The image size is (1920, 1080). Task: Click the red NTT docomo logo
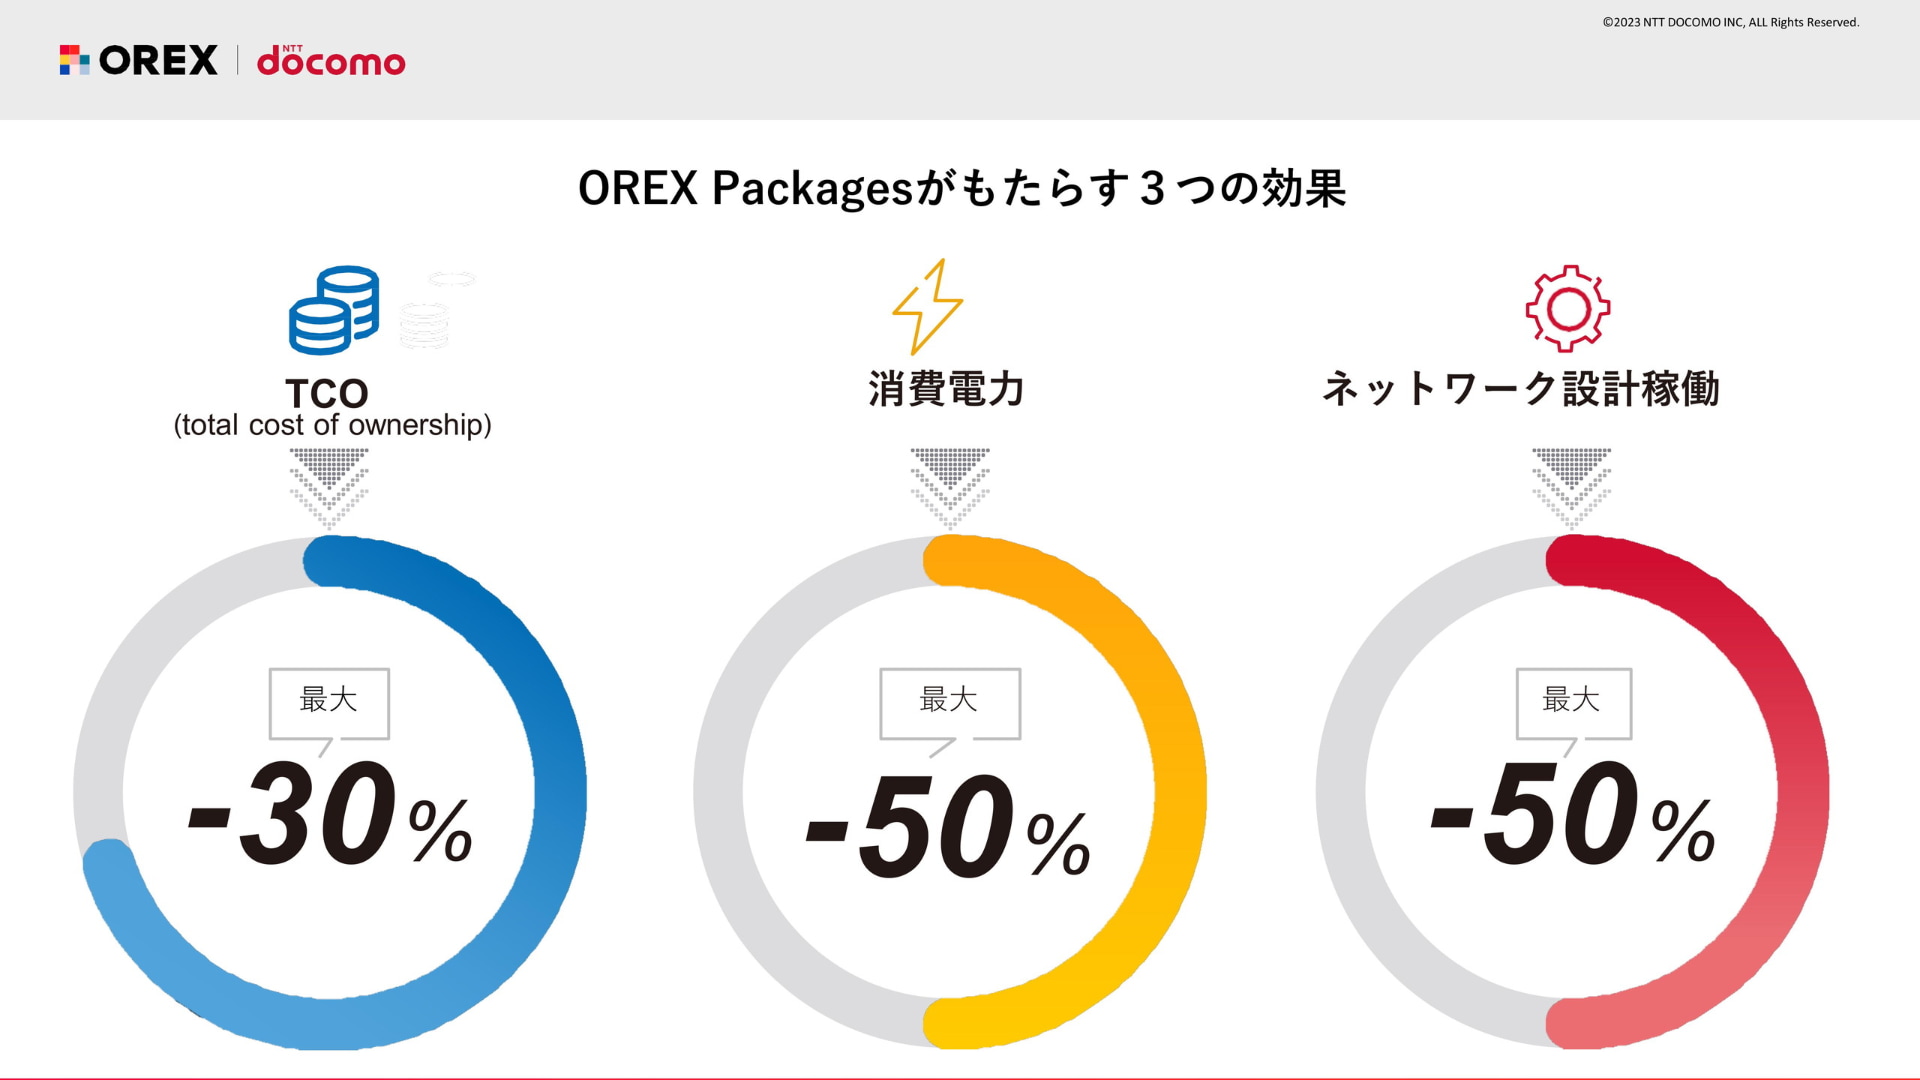pos(331,61)
